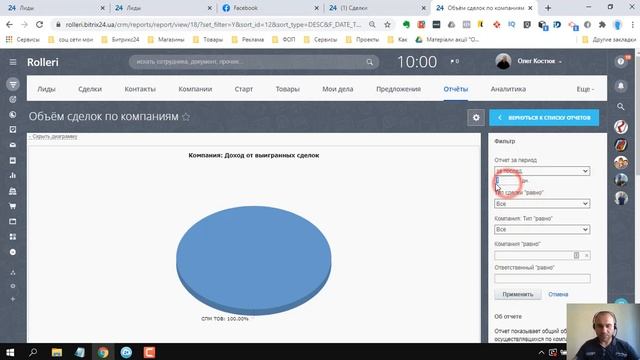The height and width of the screenshot is (360, 640).
Task: Click the browser address bar
Action: tap(212, 24)
